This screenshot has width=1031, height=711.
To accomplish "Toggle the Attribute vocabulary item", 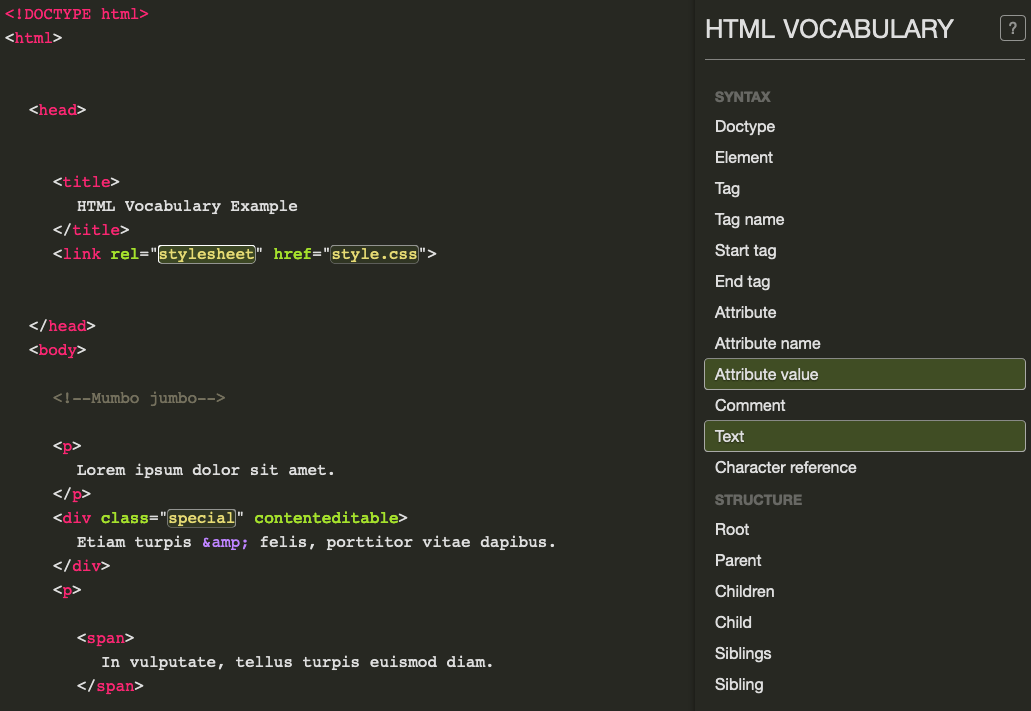I will (745, 313).
